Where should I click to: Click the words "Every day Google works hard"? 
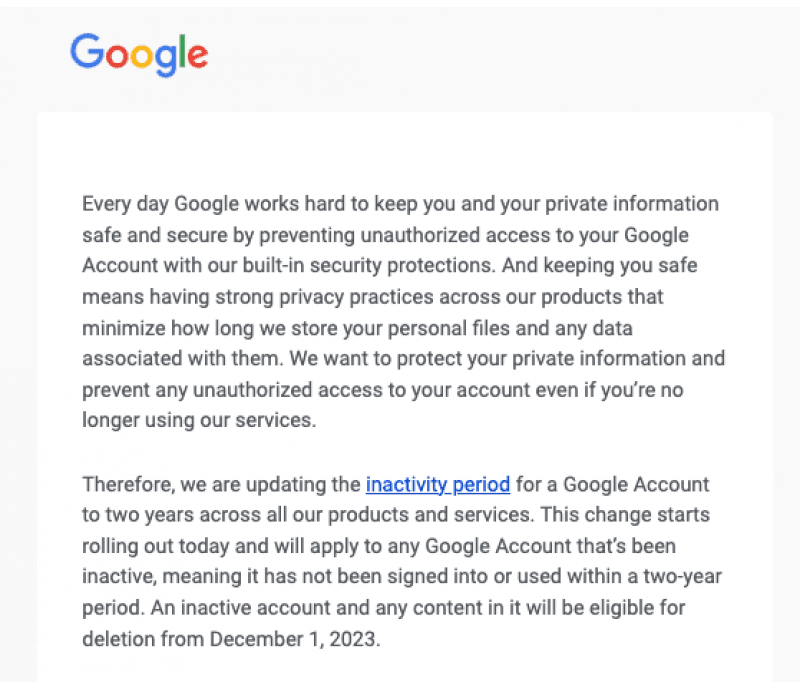[204, 204]
